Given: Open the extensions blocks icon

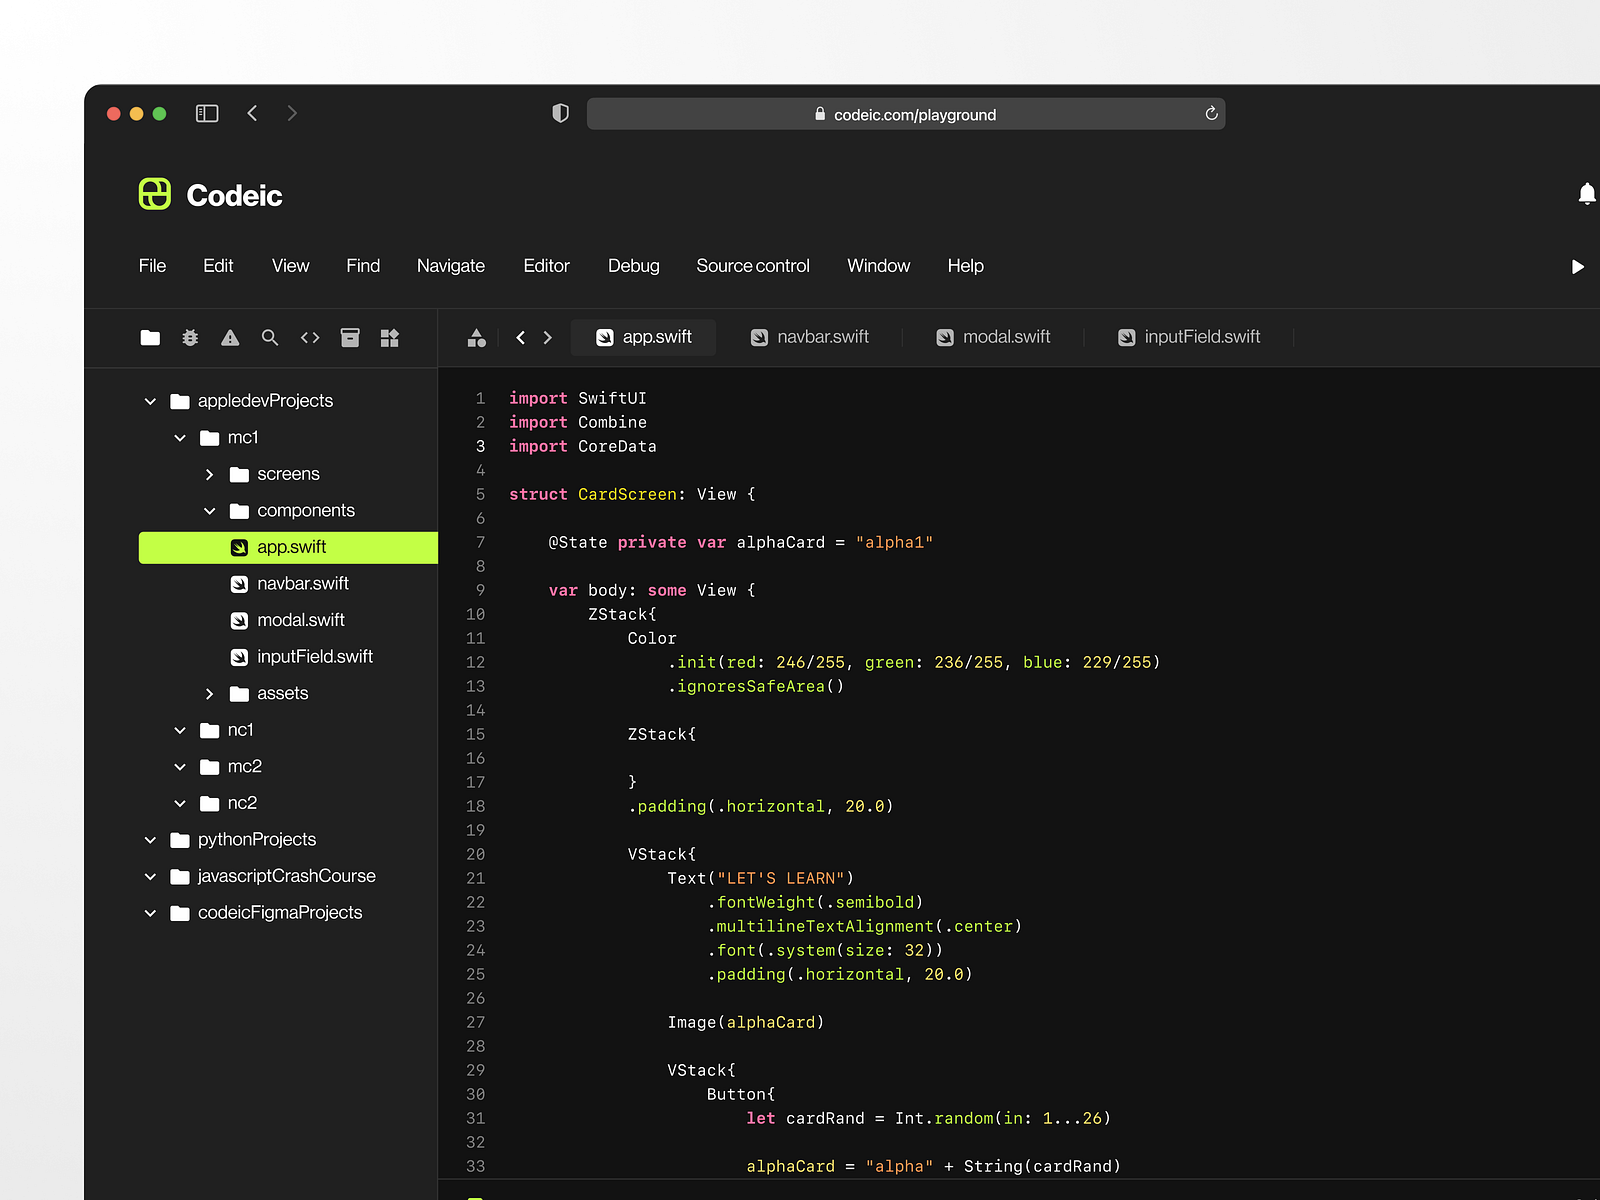Looking at the screenshot, I should pyautogui.click(x=390, y=338).
